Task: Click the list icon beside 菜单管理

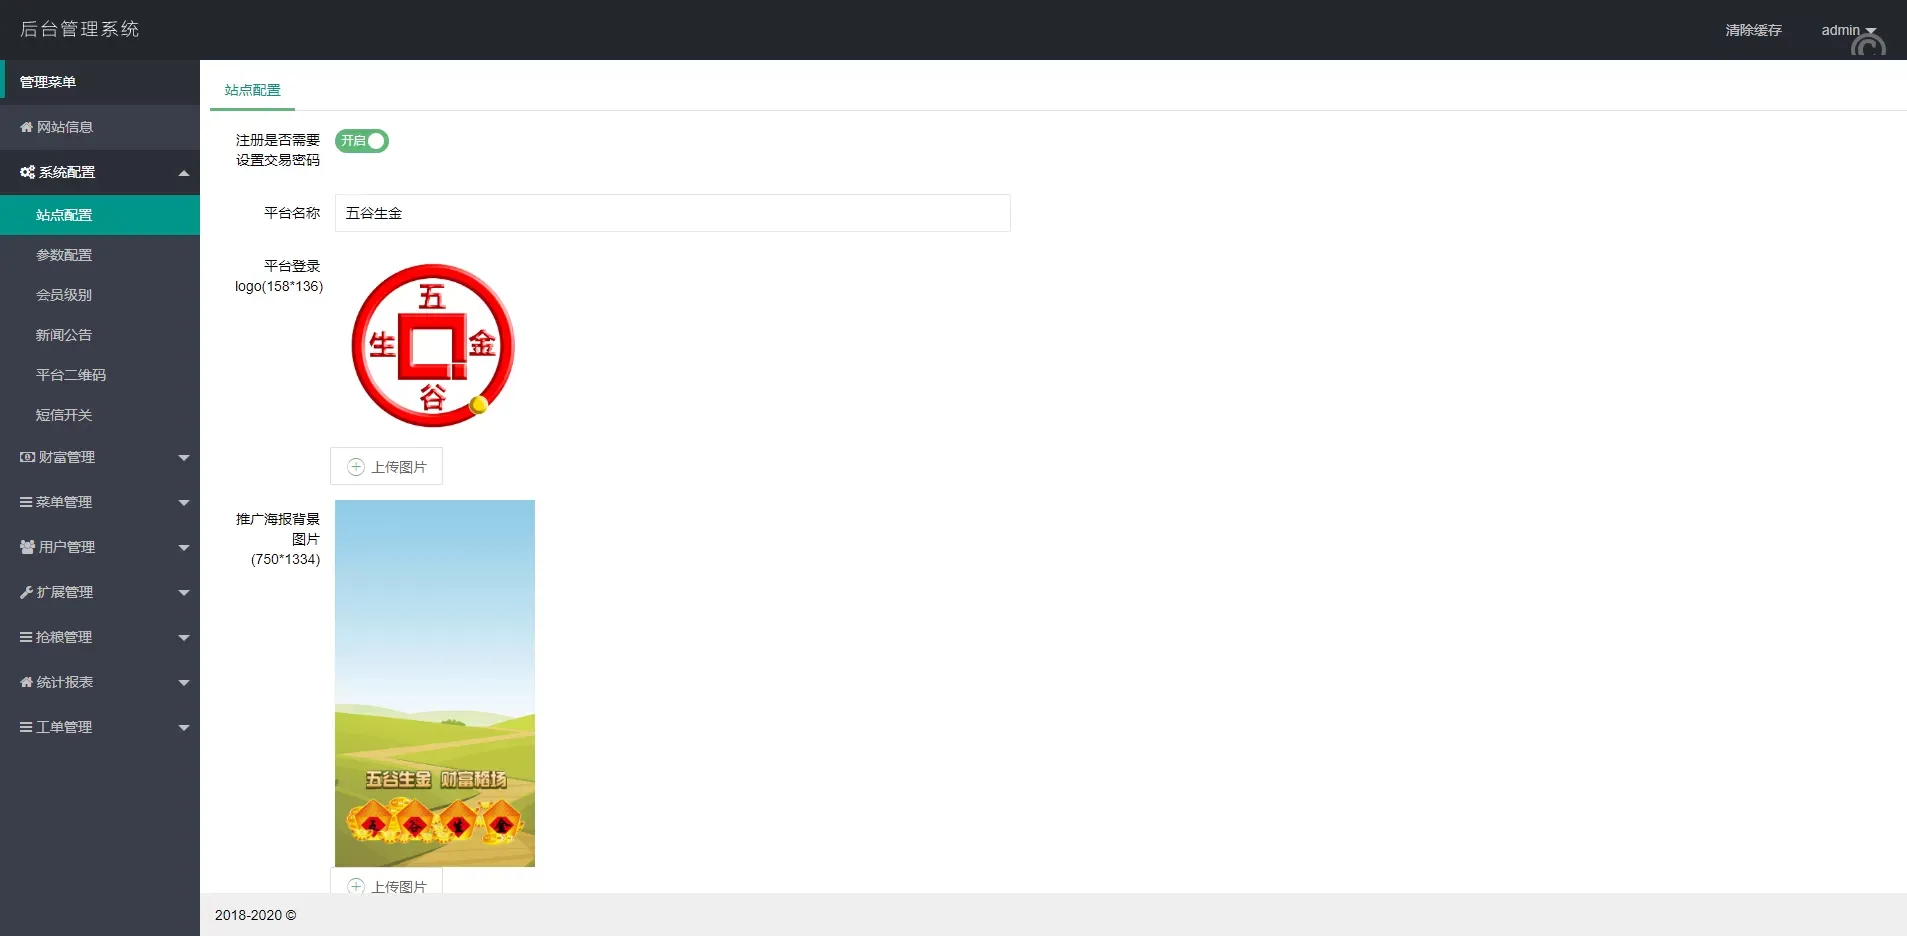Action: tap(26, 502)
